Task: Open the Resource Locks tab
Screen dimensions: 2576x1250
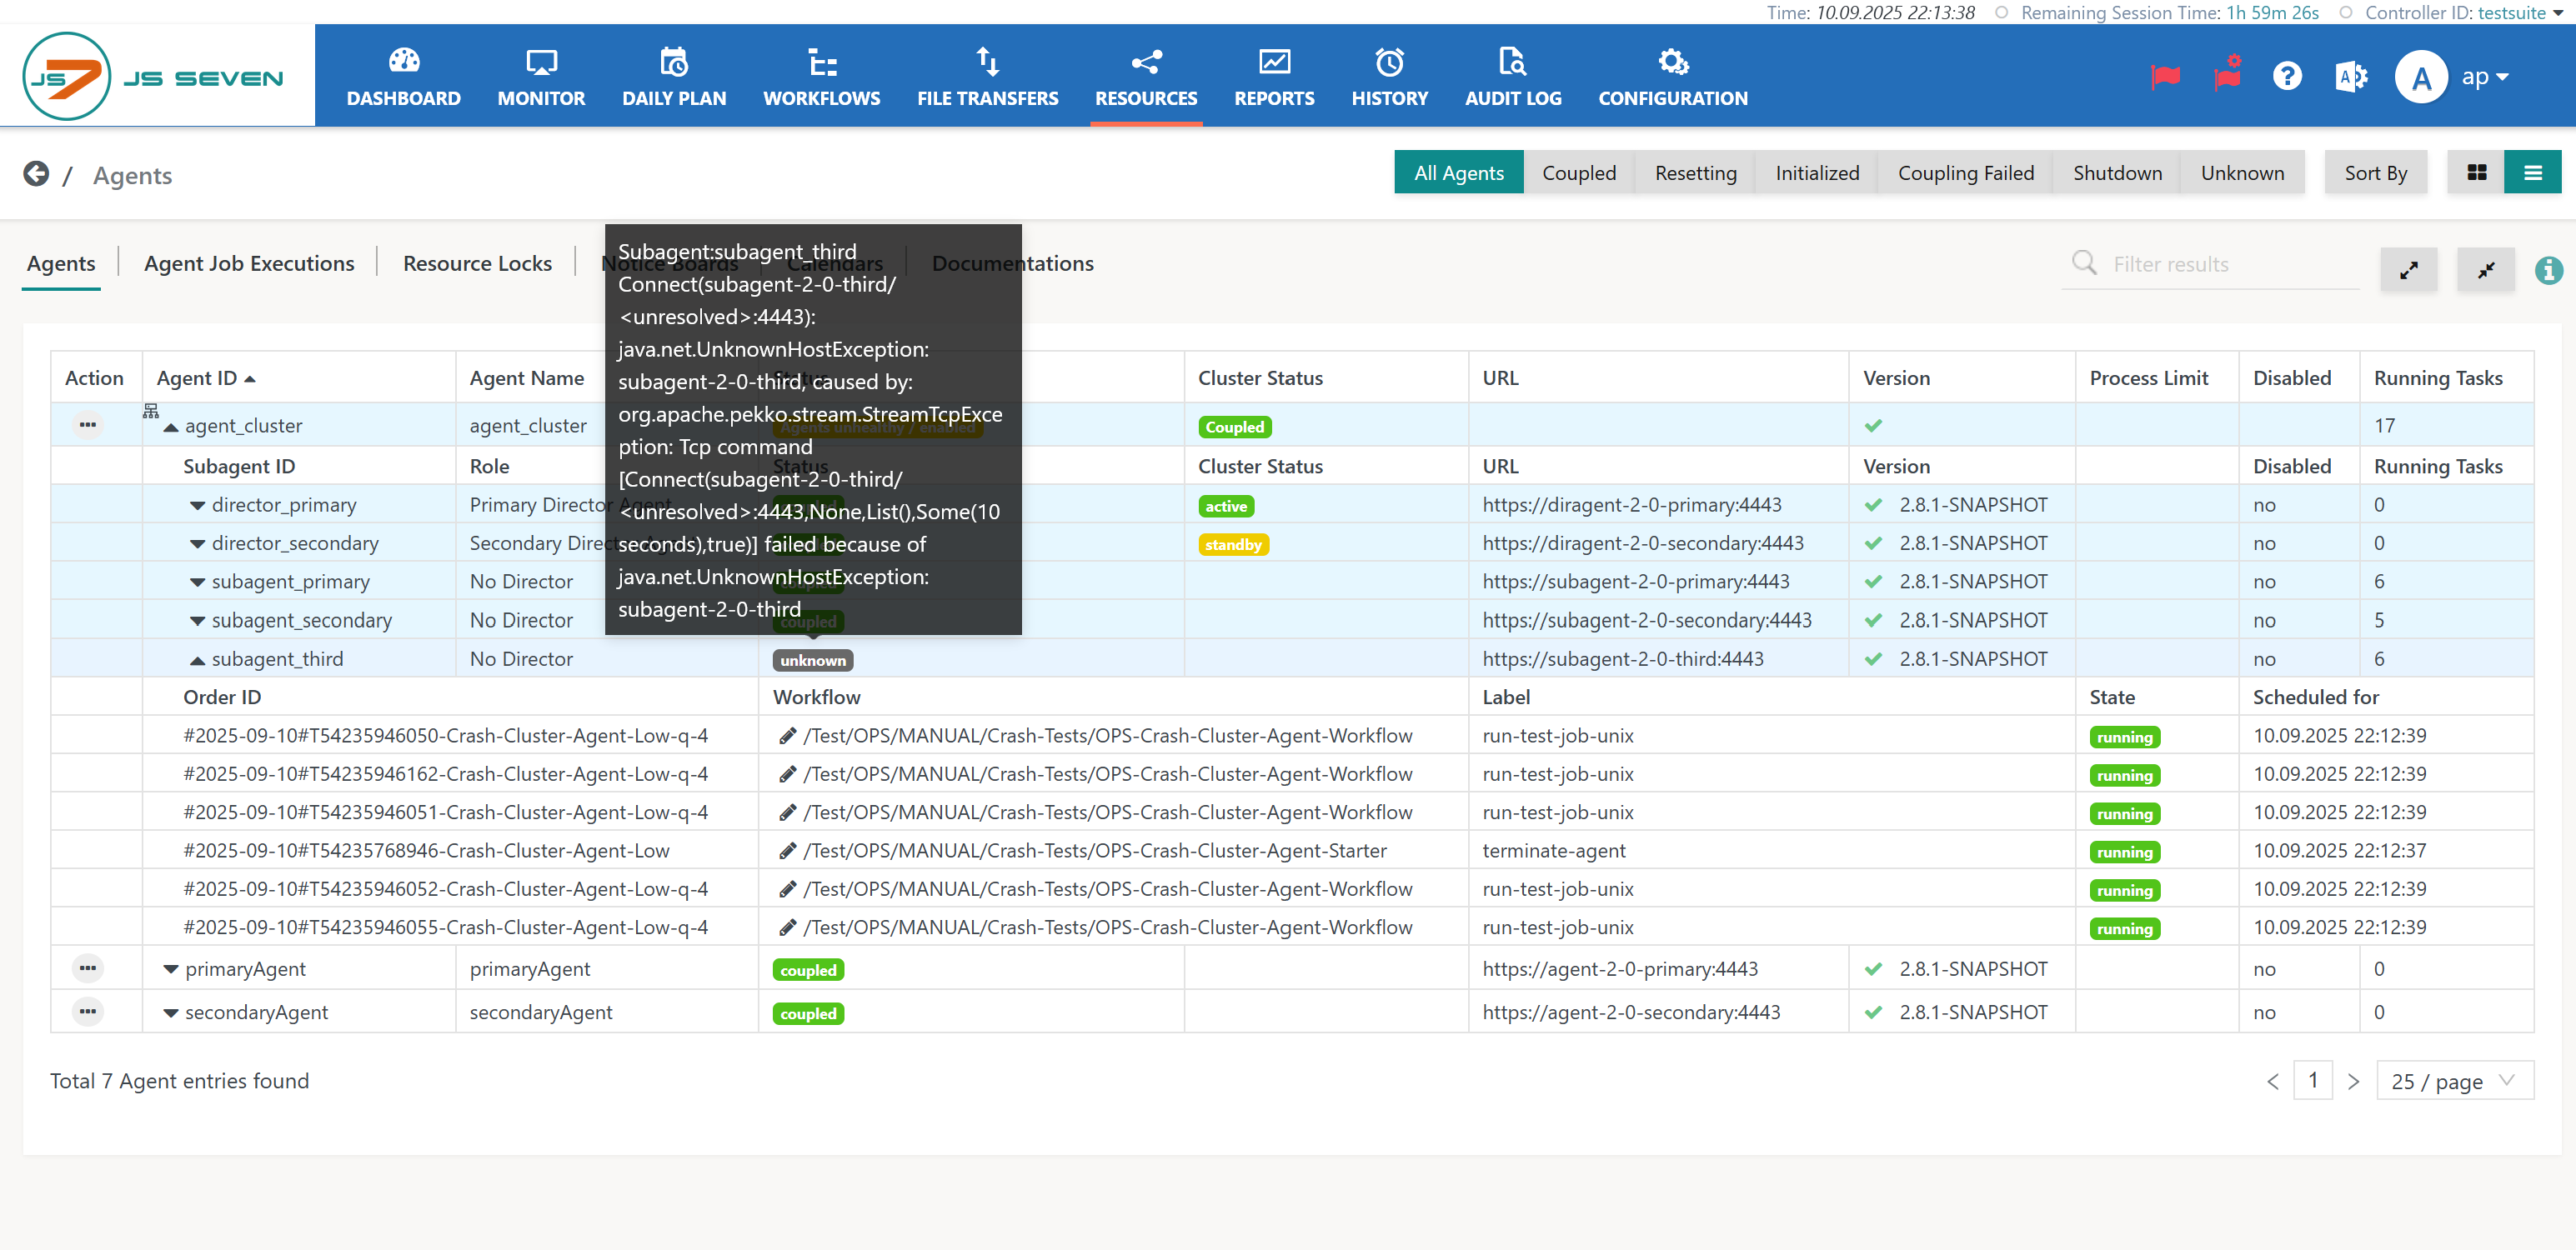Action: (x=477, y=263)
